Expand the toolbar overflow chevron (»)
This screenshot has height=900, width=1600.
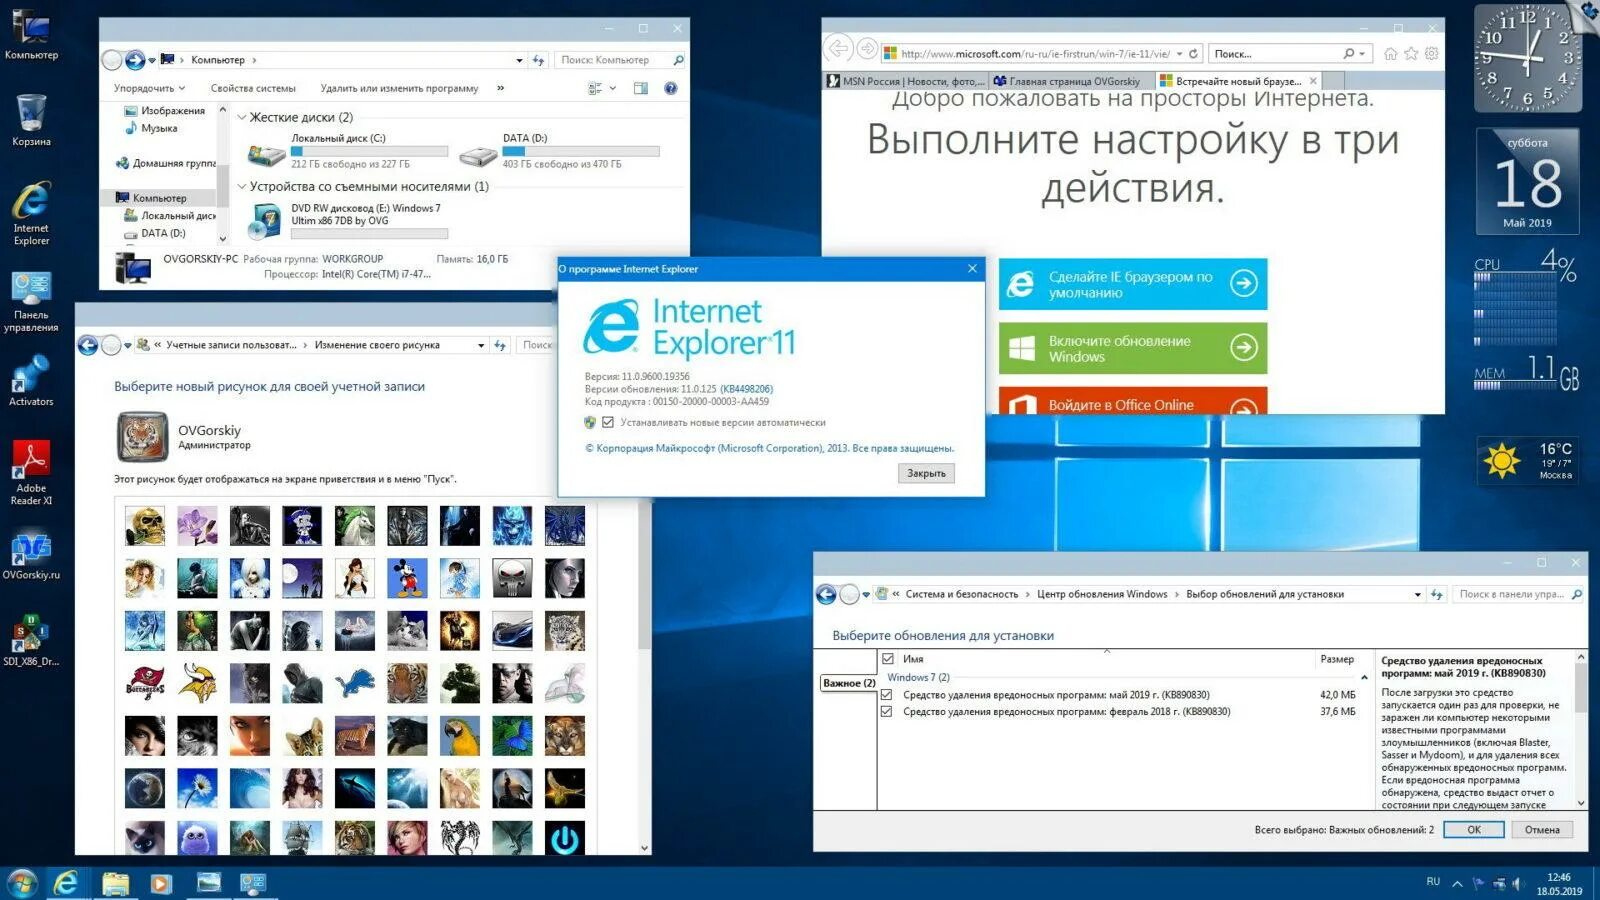500,88
